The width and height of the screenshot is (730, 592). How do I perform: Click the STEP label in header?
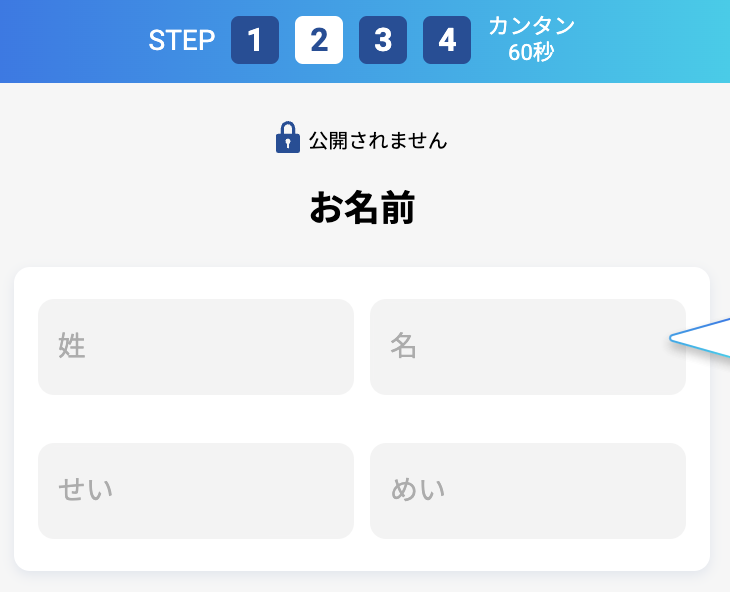point(182,40)
